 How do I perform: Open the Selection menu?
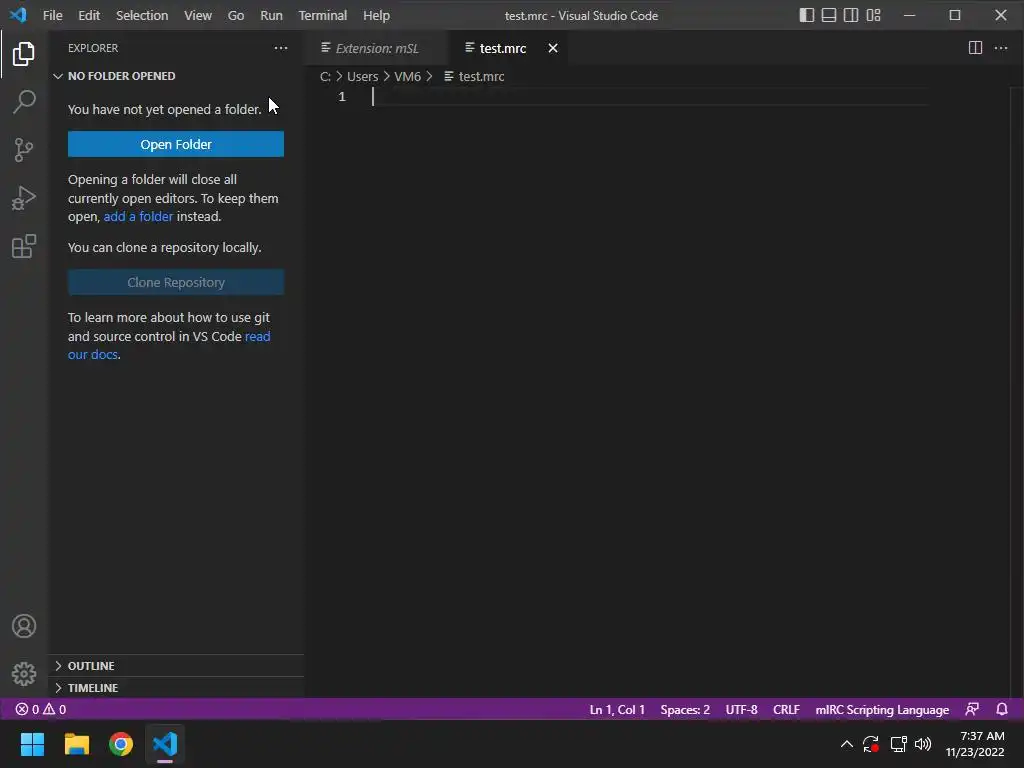coord(142,15)
